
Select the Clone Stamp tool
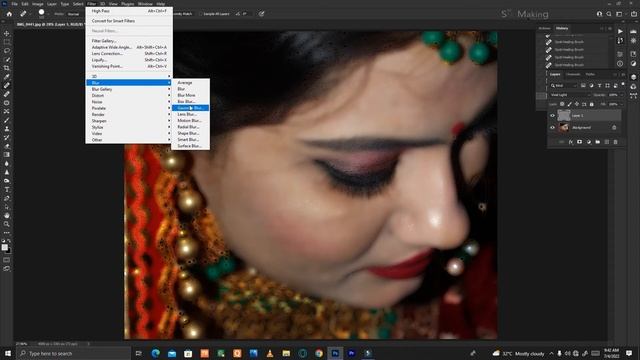click(7, 129)
